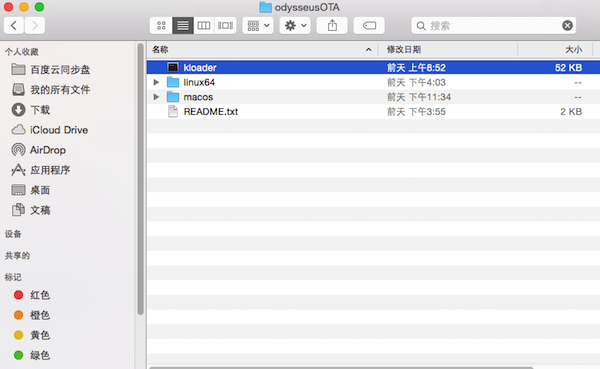Select the orange 橙色 tag dot
This screenshot has height=369, width=600.
18,315
